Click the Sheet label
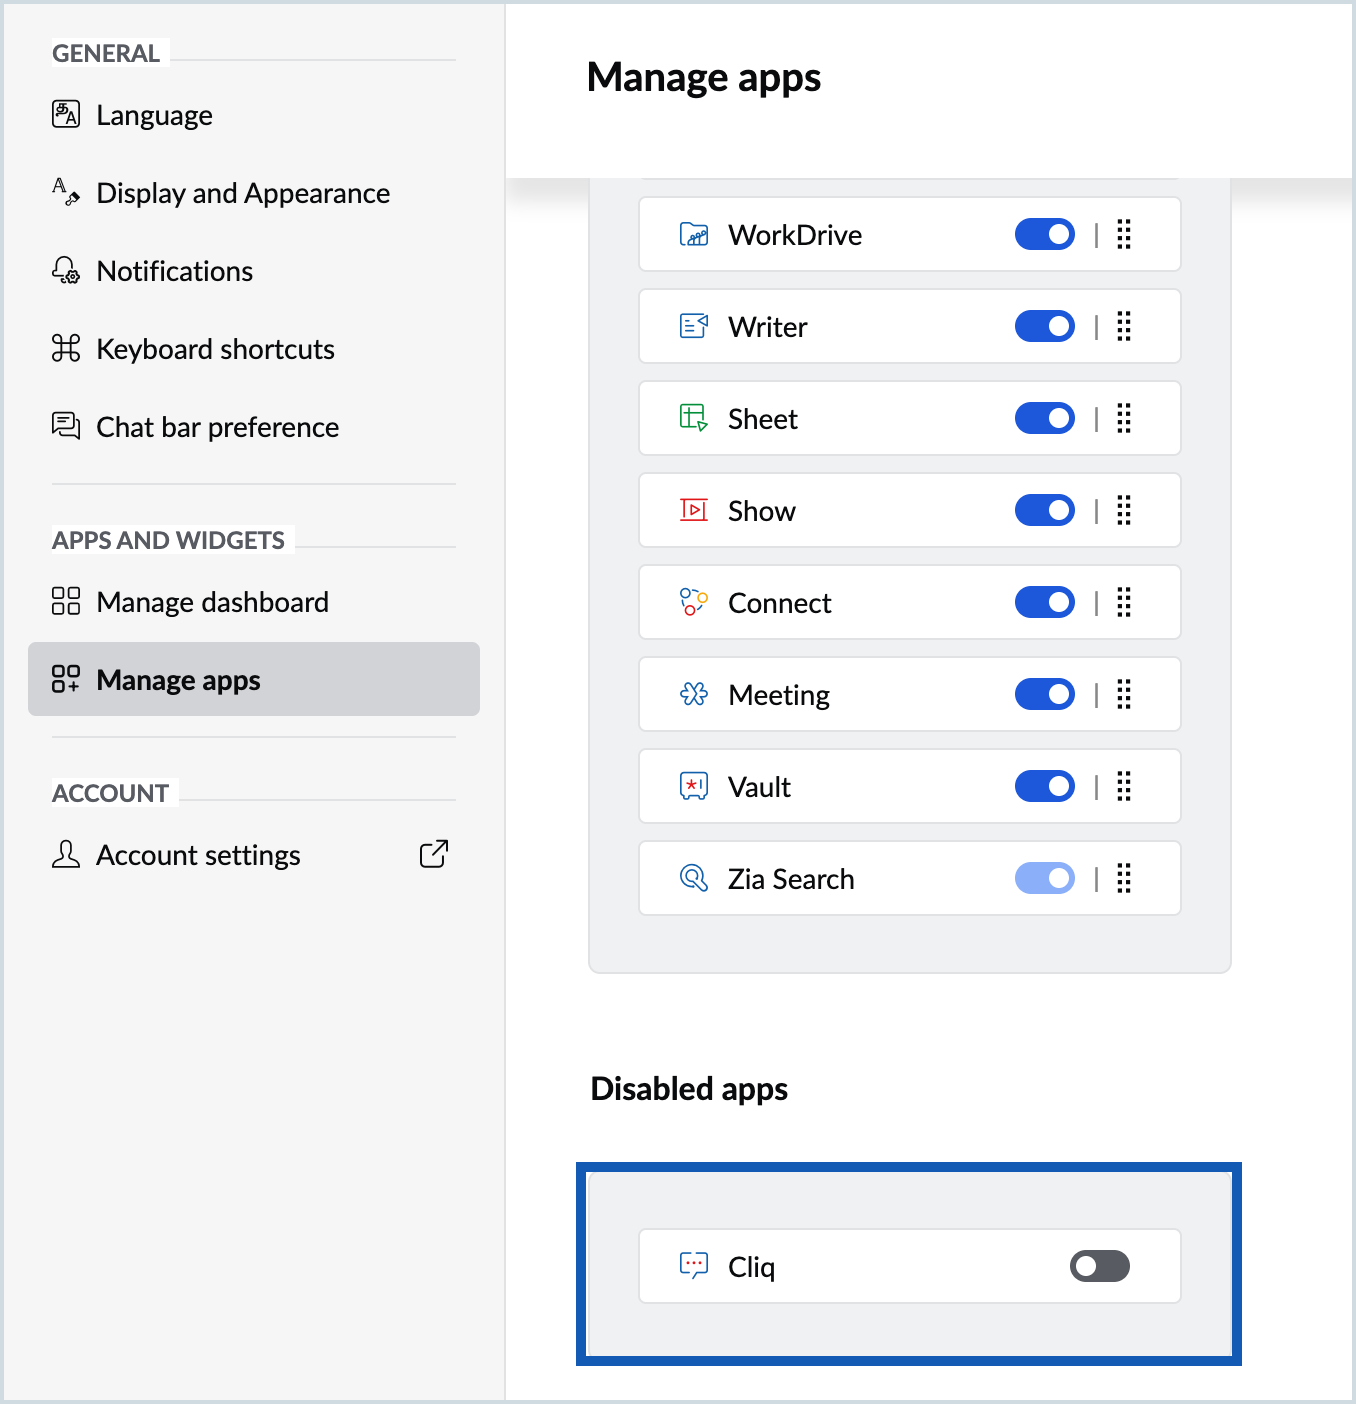This screenshot has height=1404, width=1356. [763, 419]
